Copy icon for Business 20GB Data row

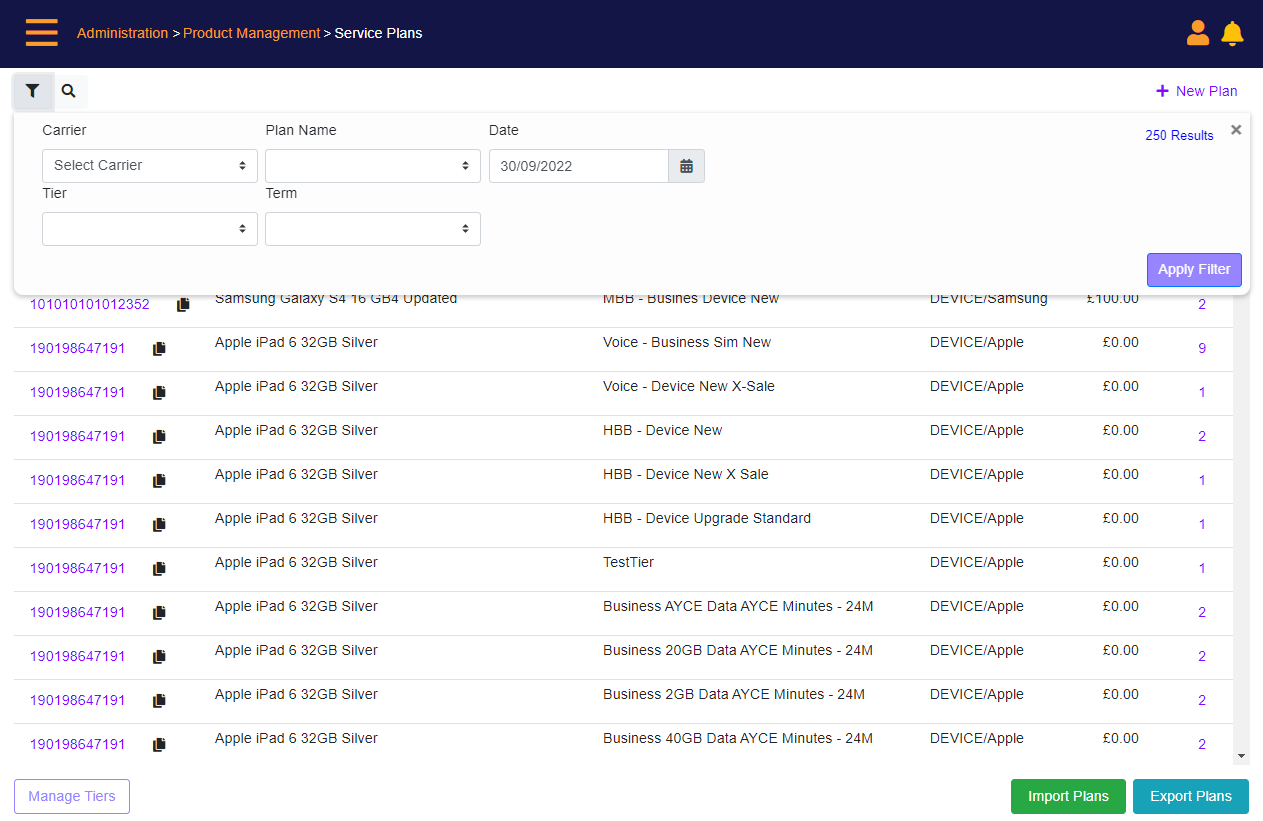(159, 657)
